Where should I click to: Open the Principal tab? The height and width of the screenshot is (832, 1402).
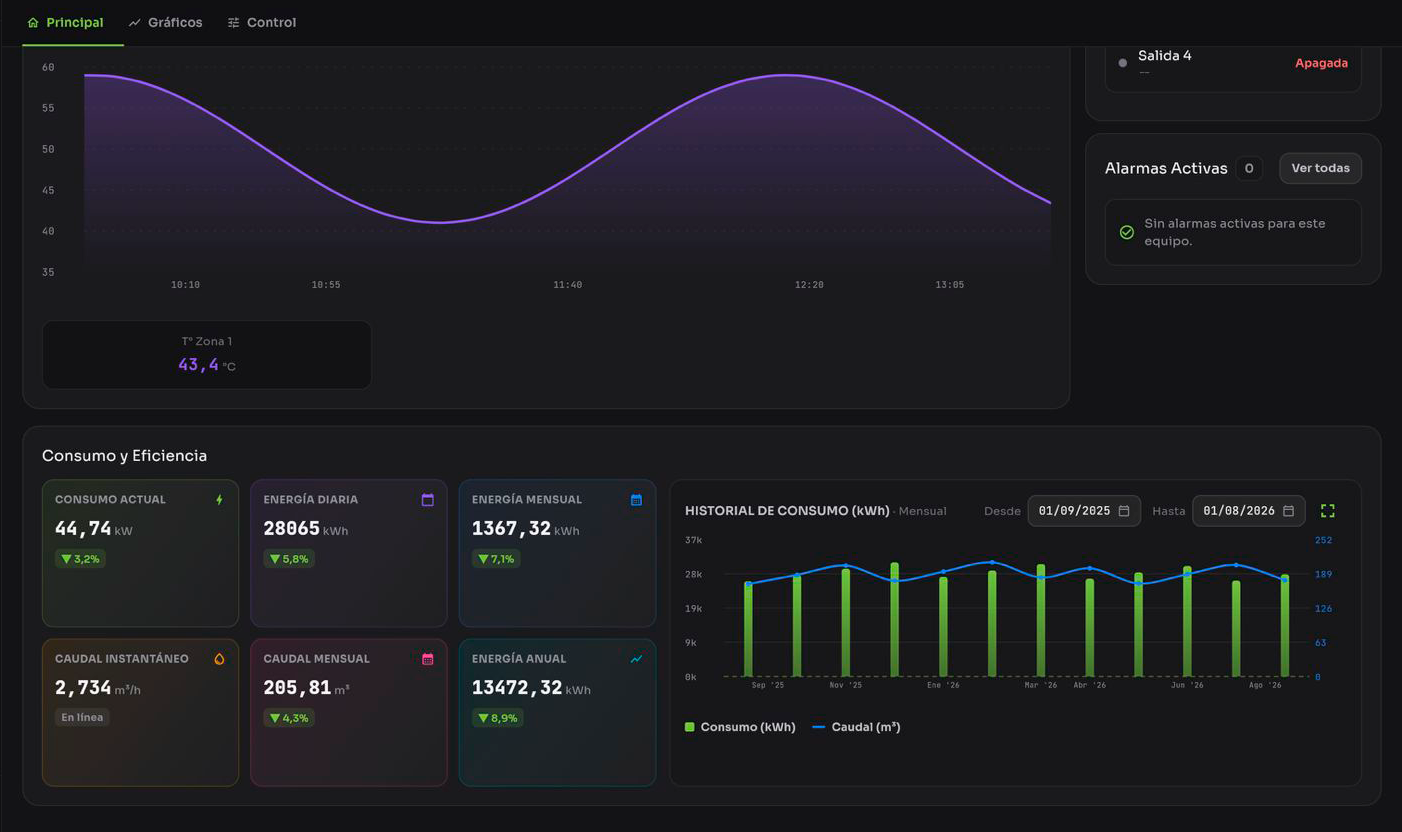tap(65, 22)
